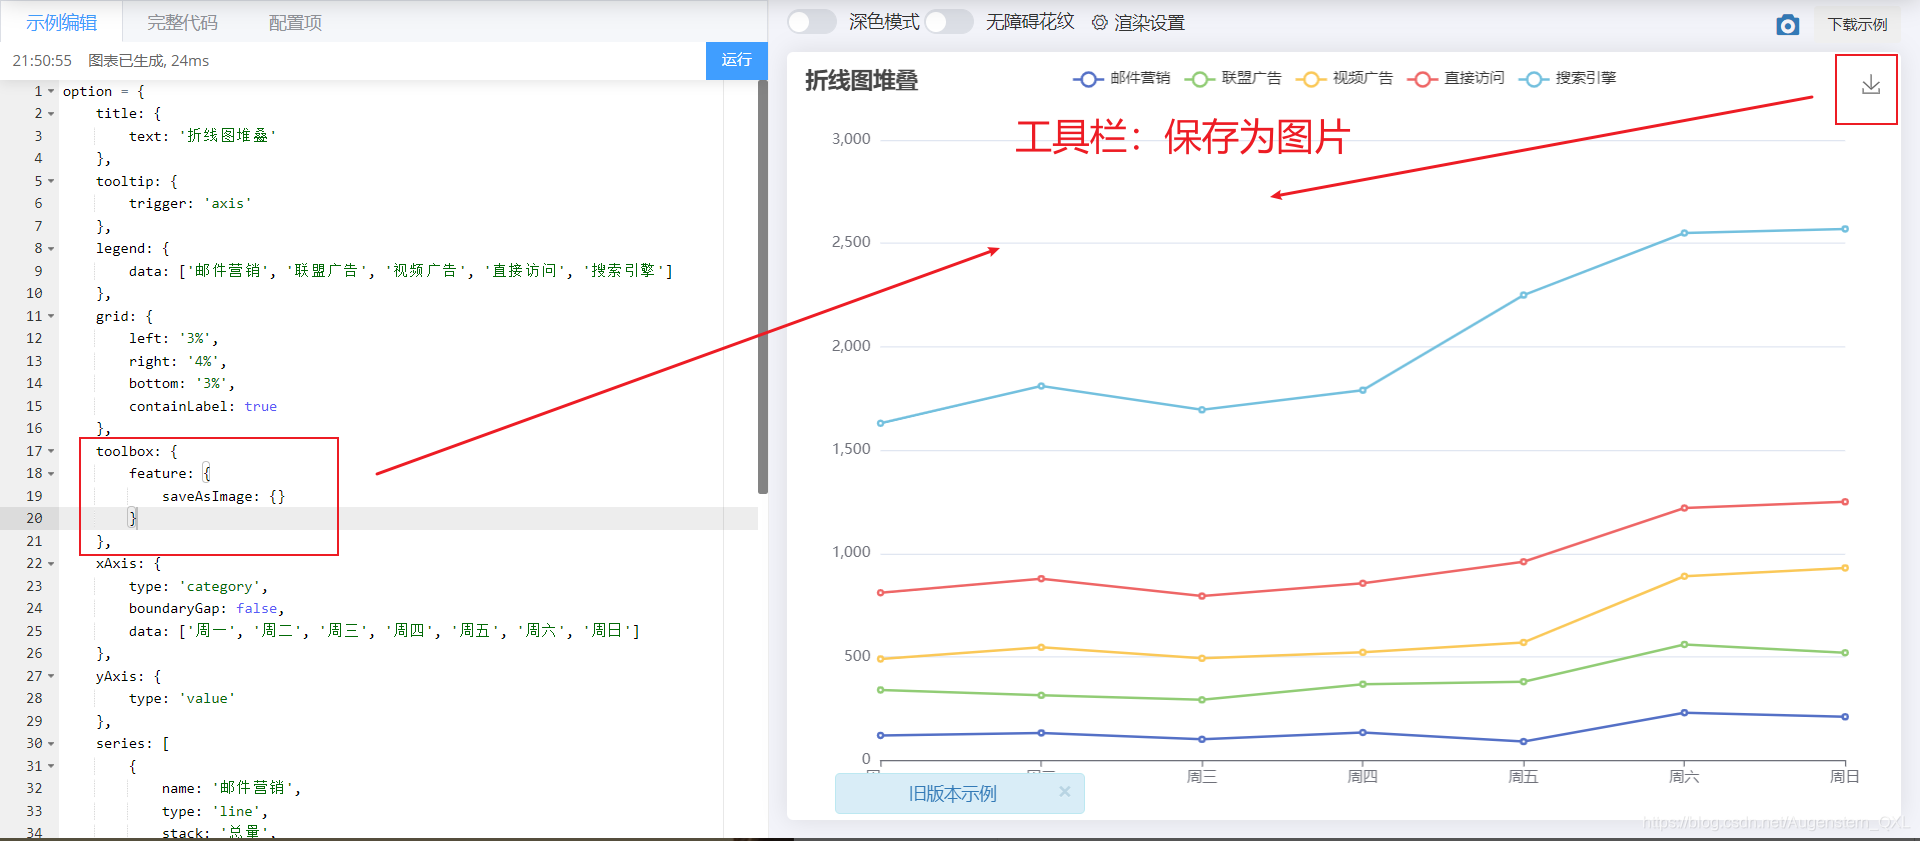Toggle dark mode switch
The width and height of the screenshot is (1920, 841).
811,21
